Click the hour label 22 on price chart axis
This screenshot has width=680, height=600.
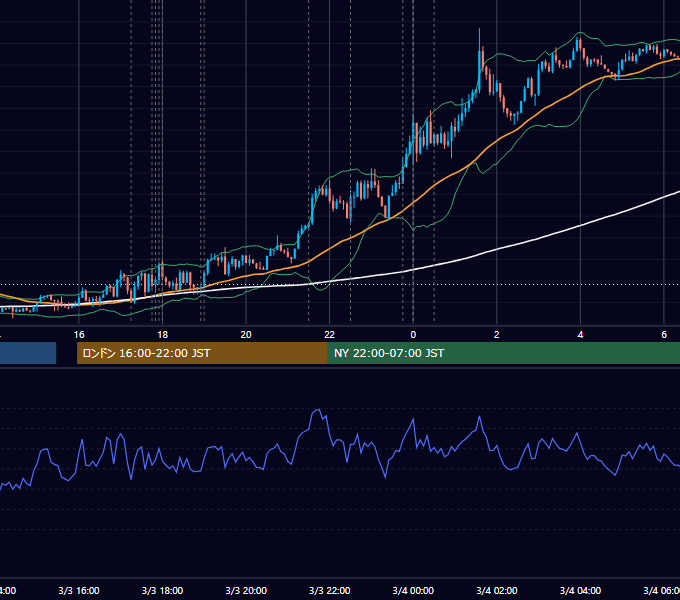pos(330,335)
